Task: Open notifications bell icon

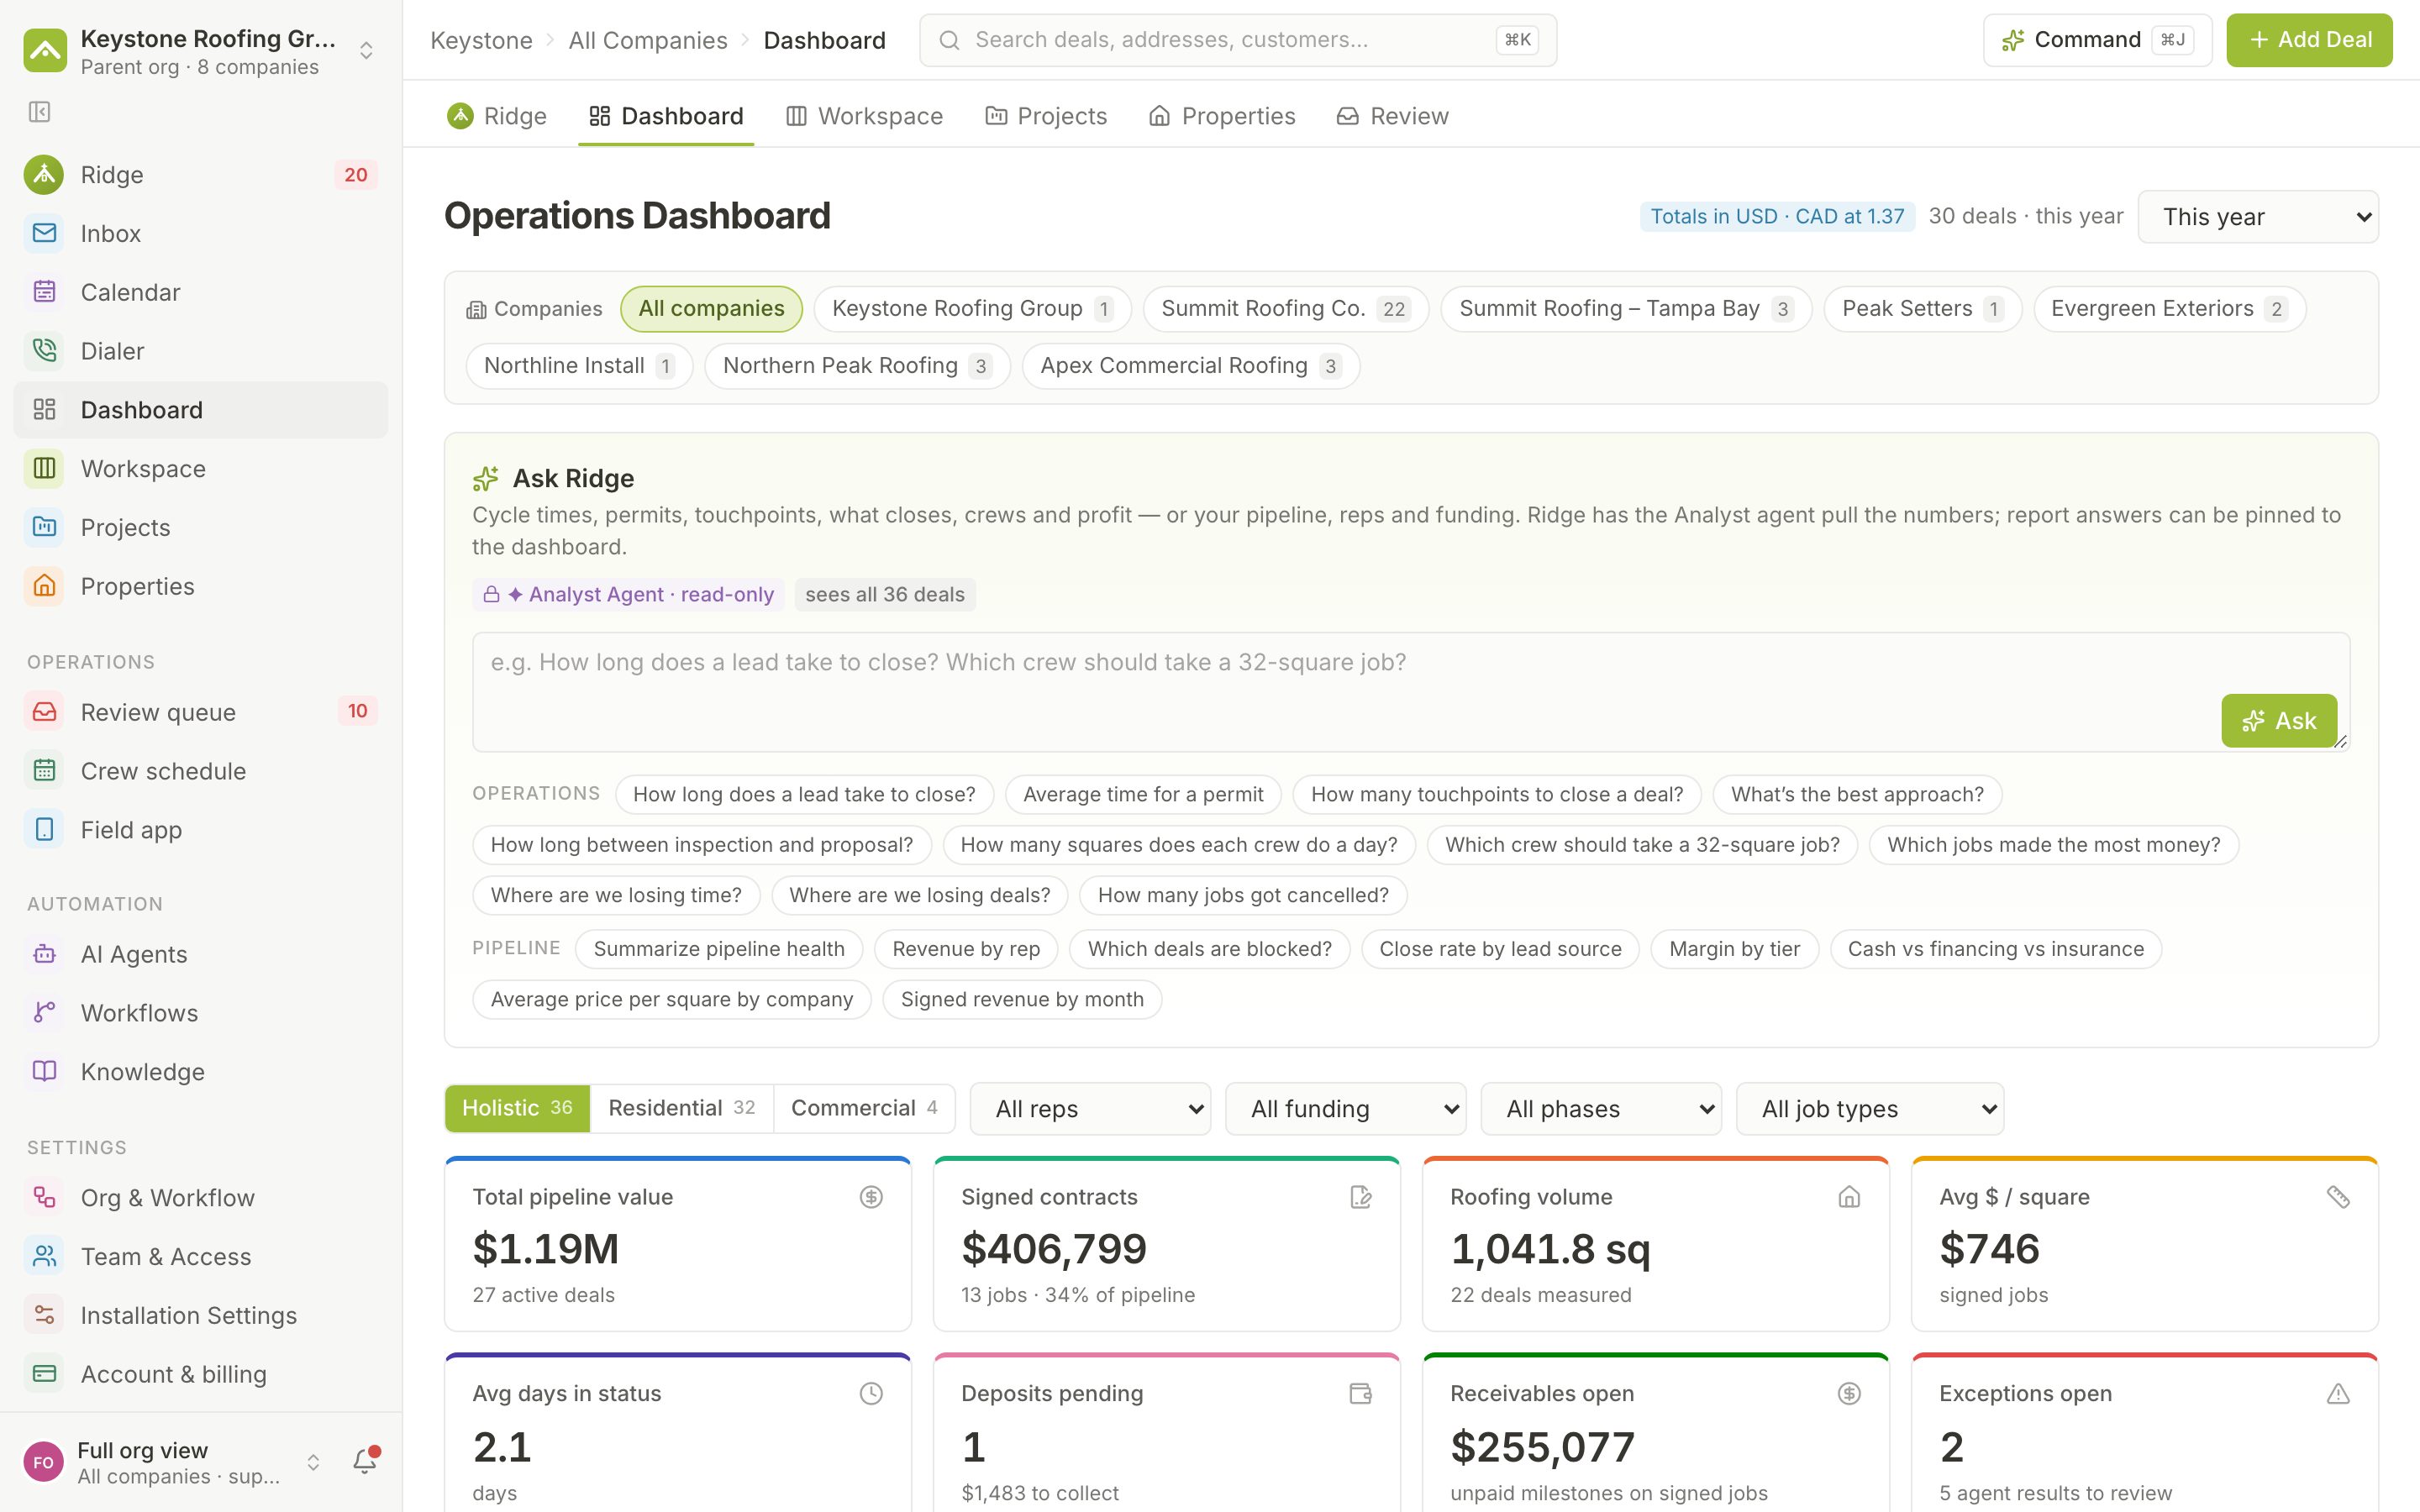Action: pyautogui.click(x=365, y=1461)
